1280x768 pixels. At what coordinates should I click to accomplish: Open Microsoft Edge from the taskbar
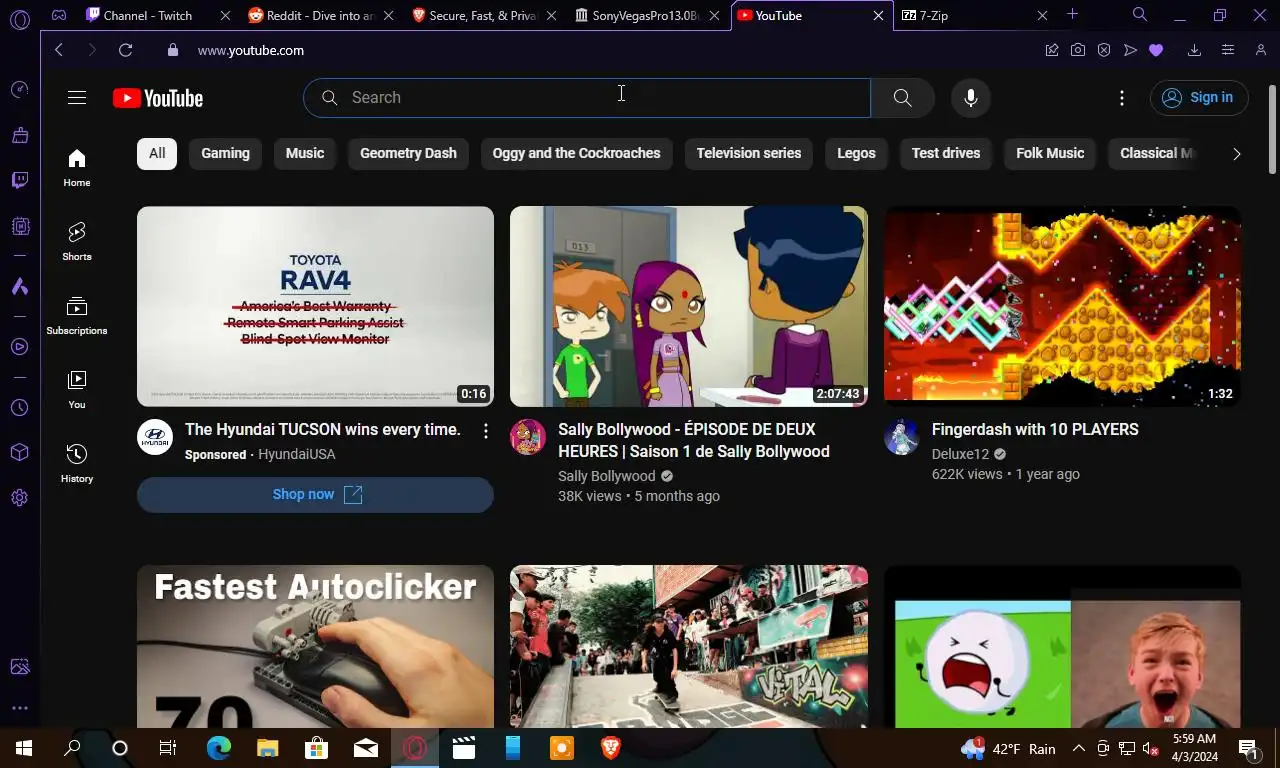[218, 748]
